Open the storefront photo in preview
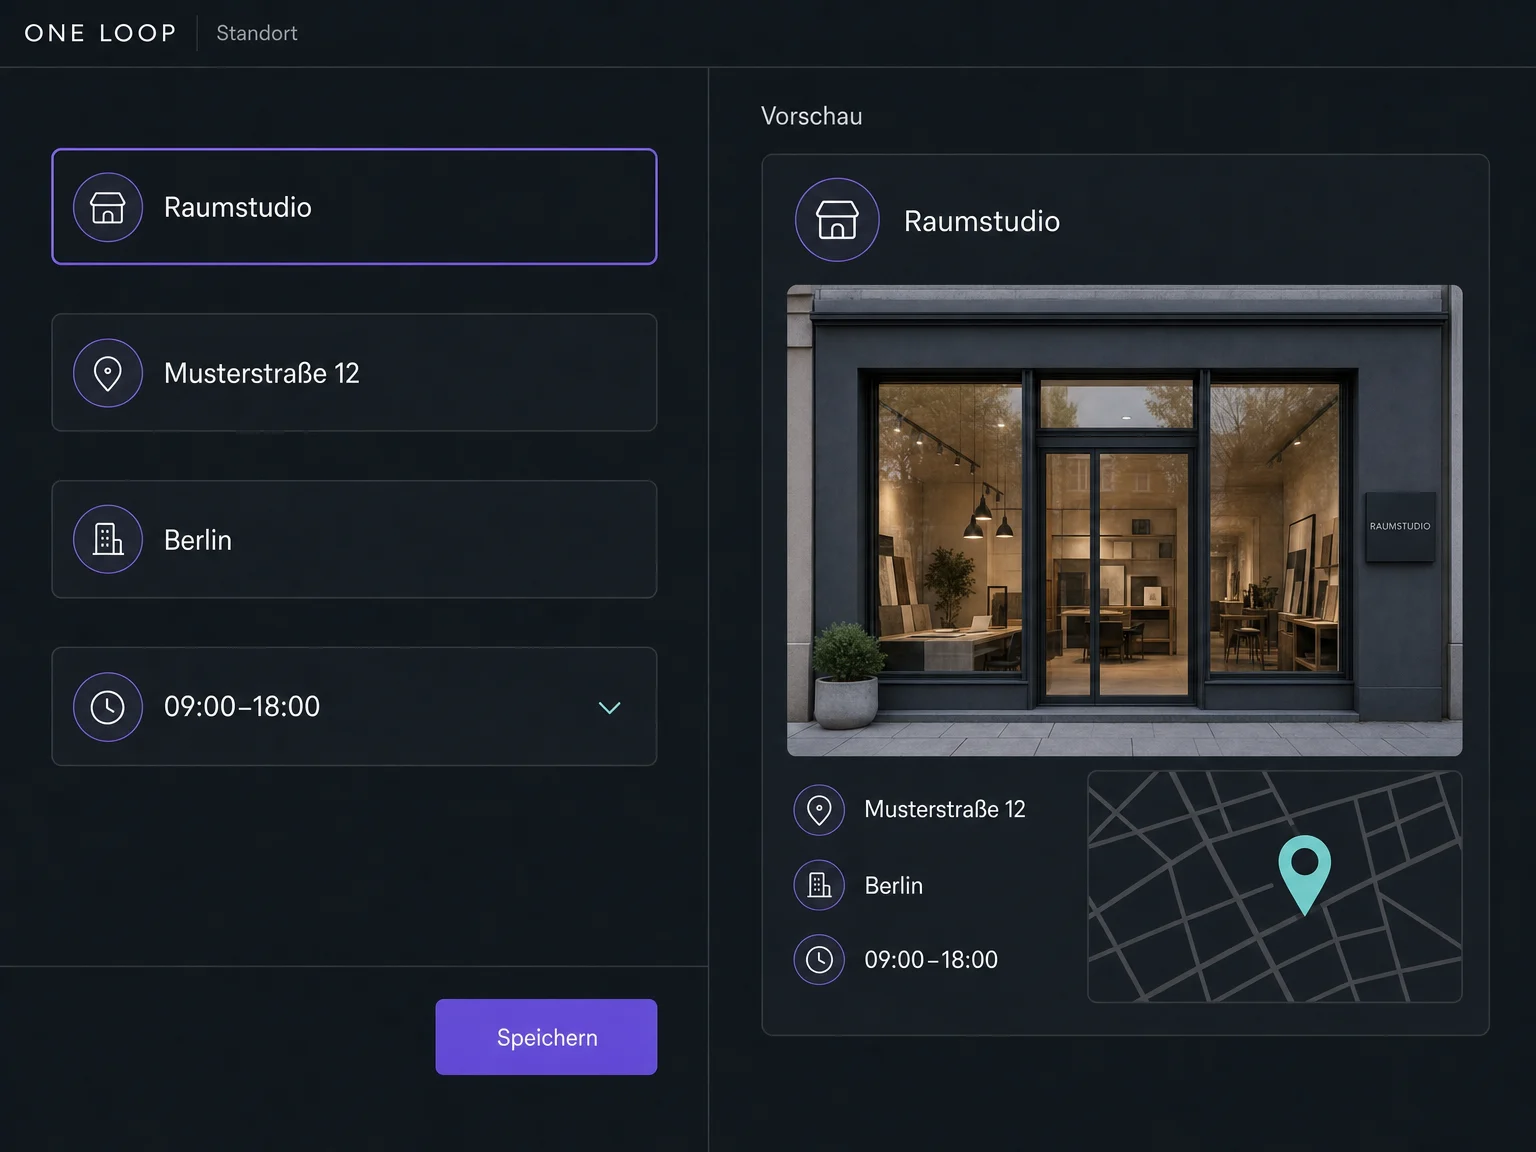This screenshot has width=1536, height=1152. 1125,520
